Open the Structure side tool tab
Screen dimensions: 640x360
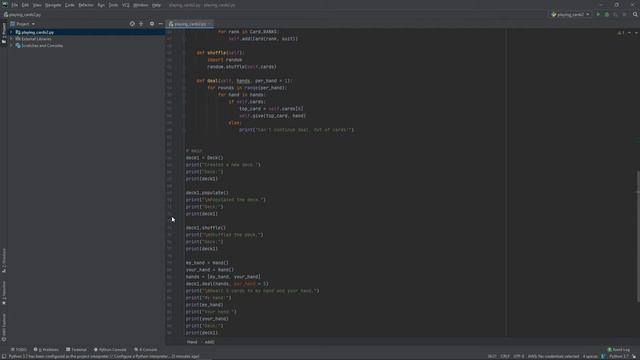tap(4, 260)
